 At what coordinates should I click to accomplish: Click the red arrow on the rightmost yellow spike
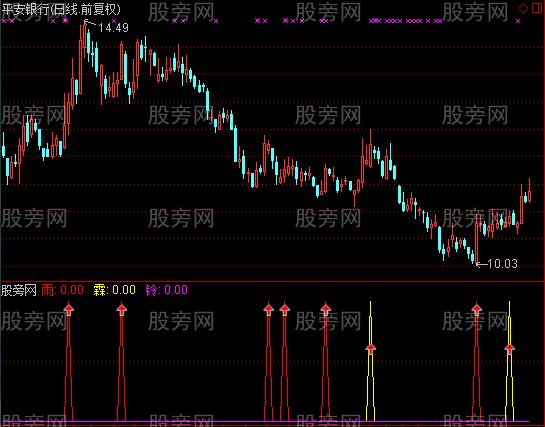510,348
